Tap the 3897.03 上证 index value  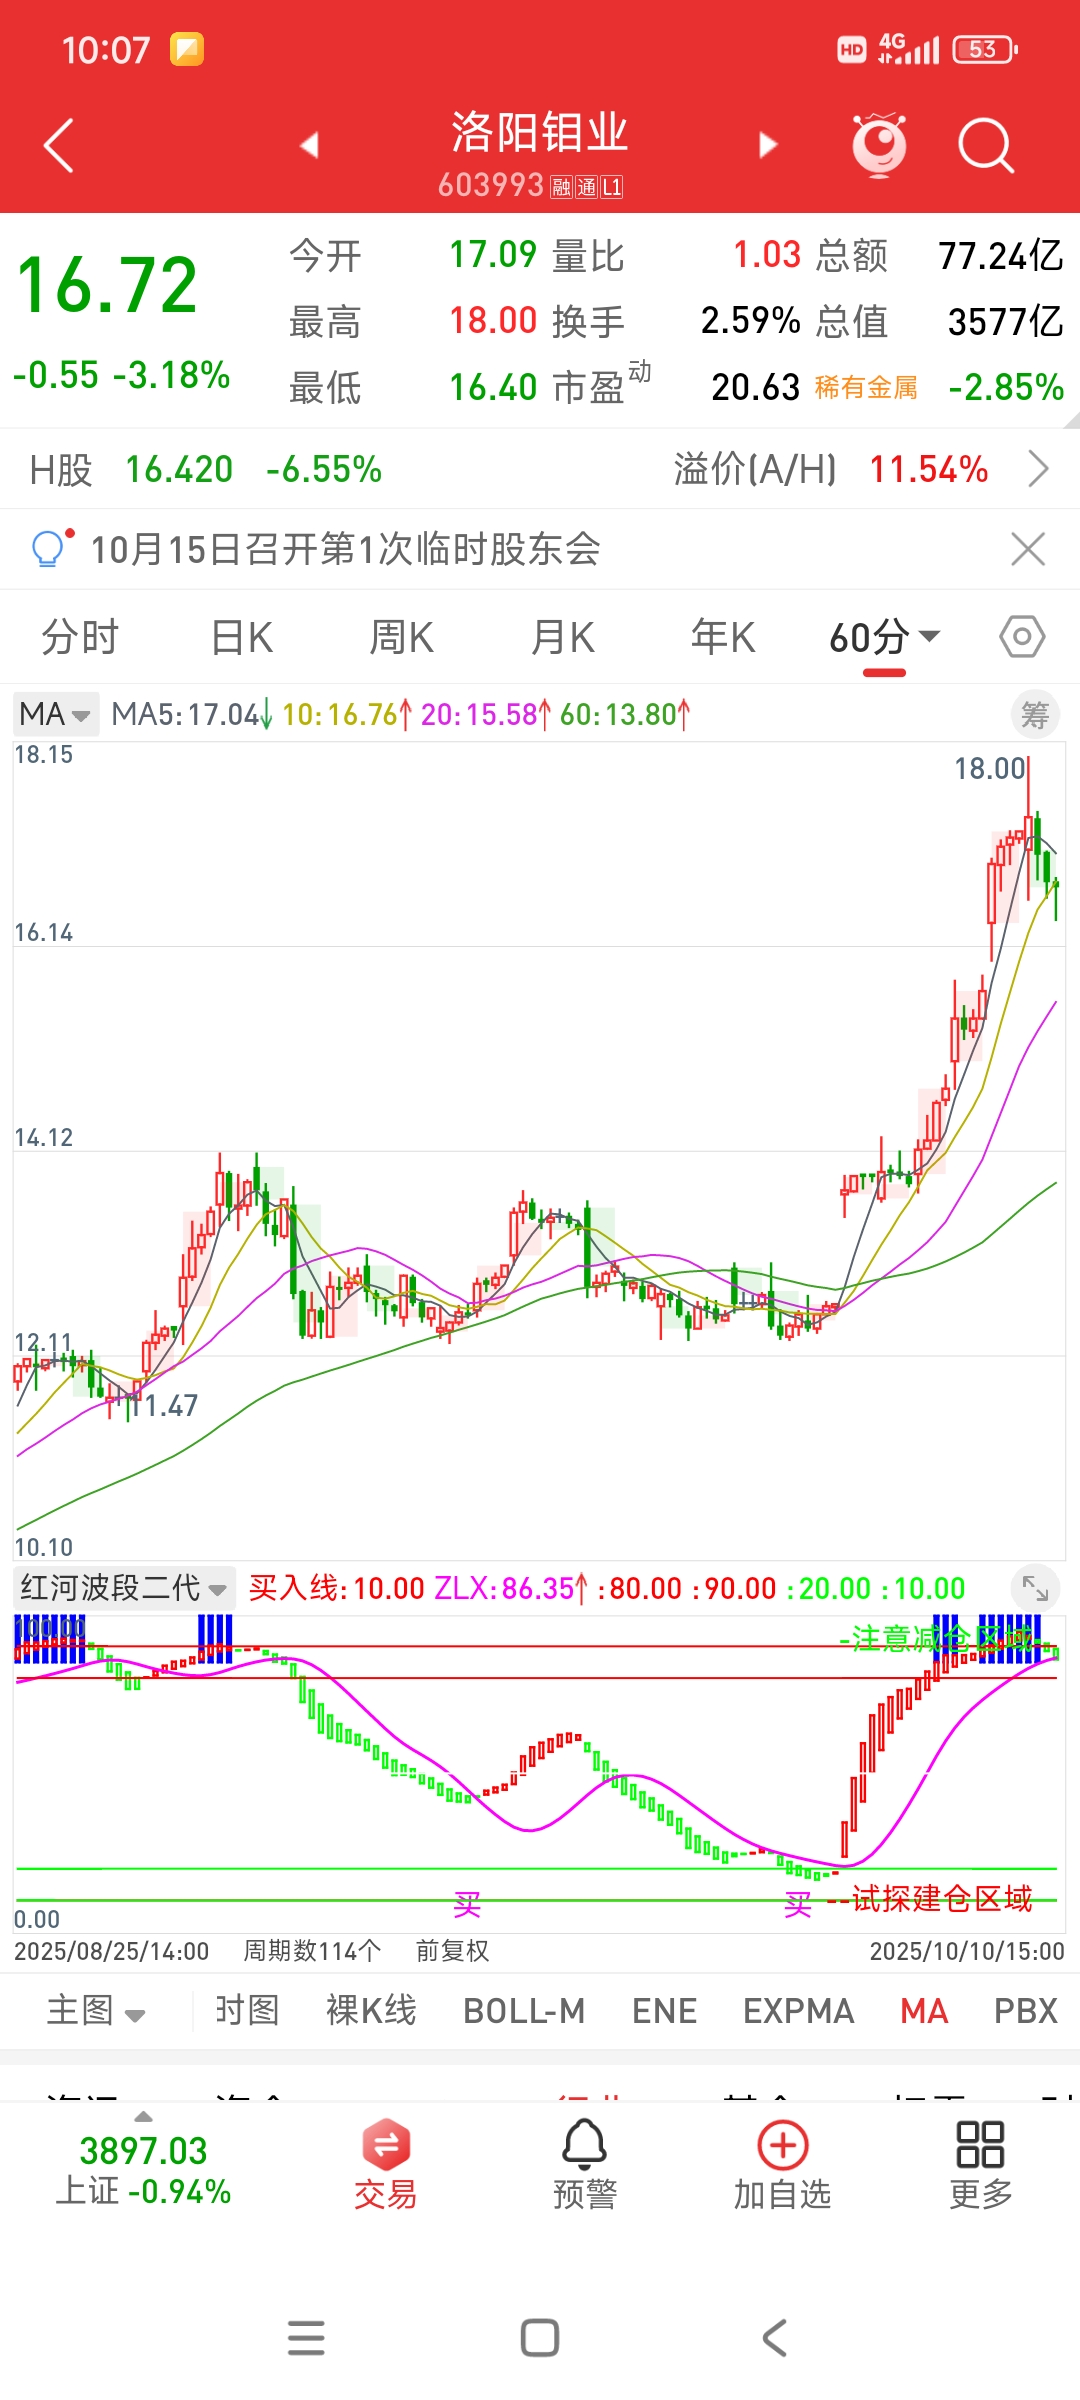click(143, 2150)
